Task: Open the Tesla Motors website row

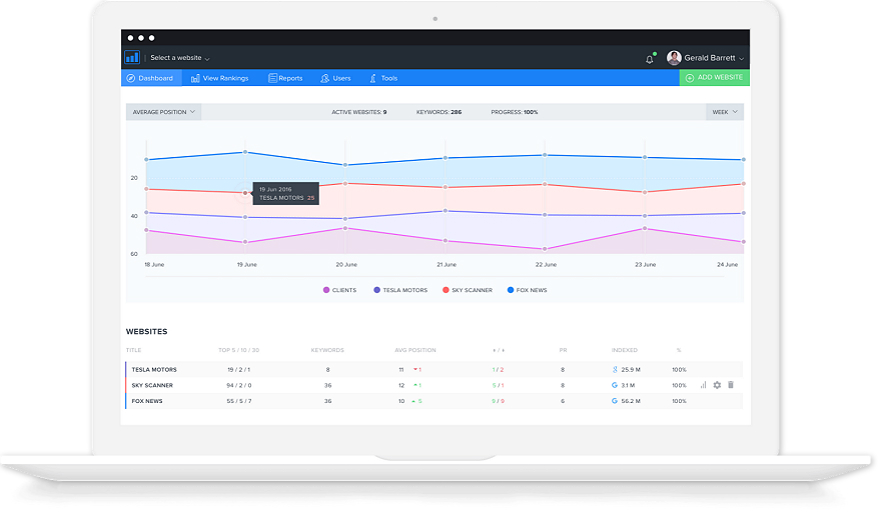Action: (x=434, y=369)
